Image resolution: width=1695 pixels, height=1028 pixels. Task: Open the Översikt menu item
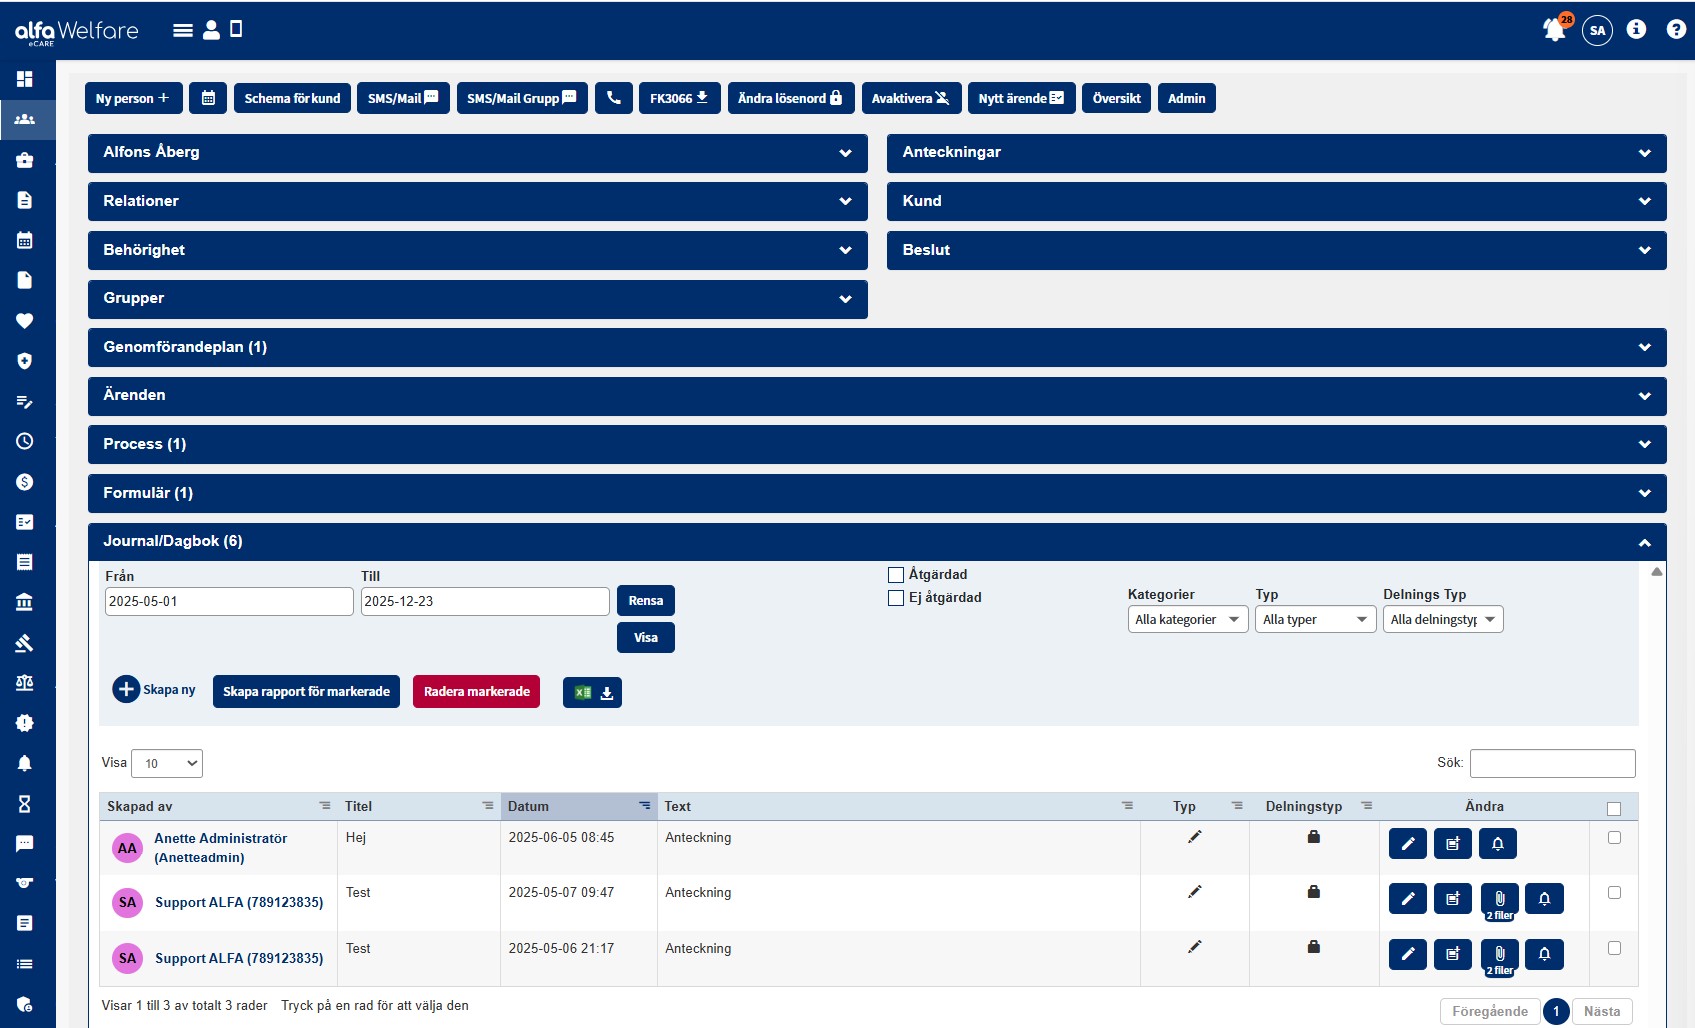point(1116,98)
